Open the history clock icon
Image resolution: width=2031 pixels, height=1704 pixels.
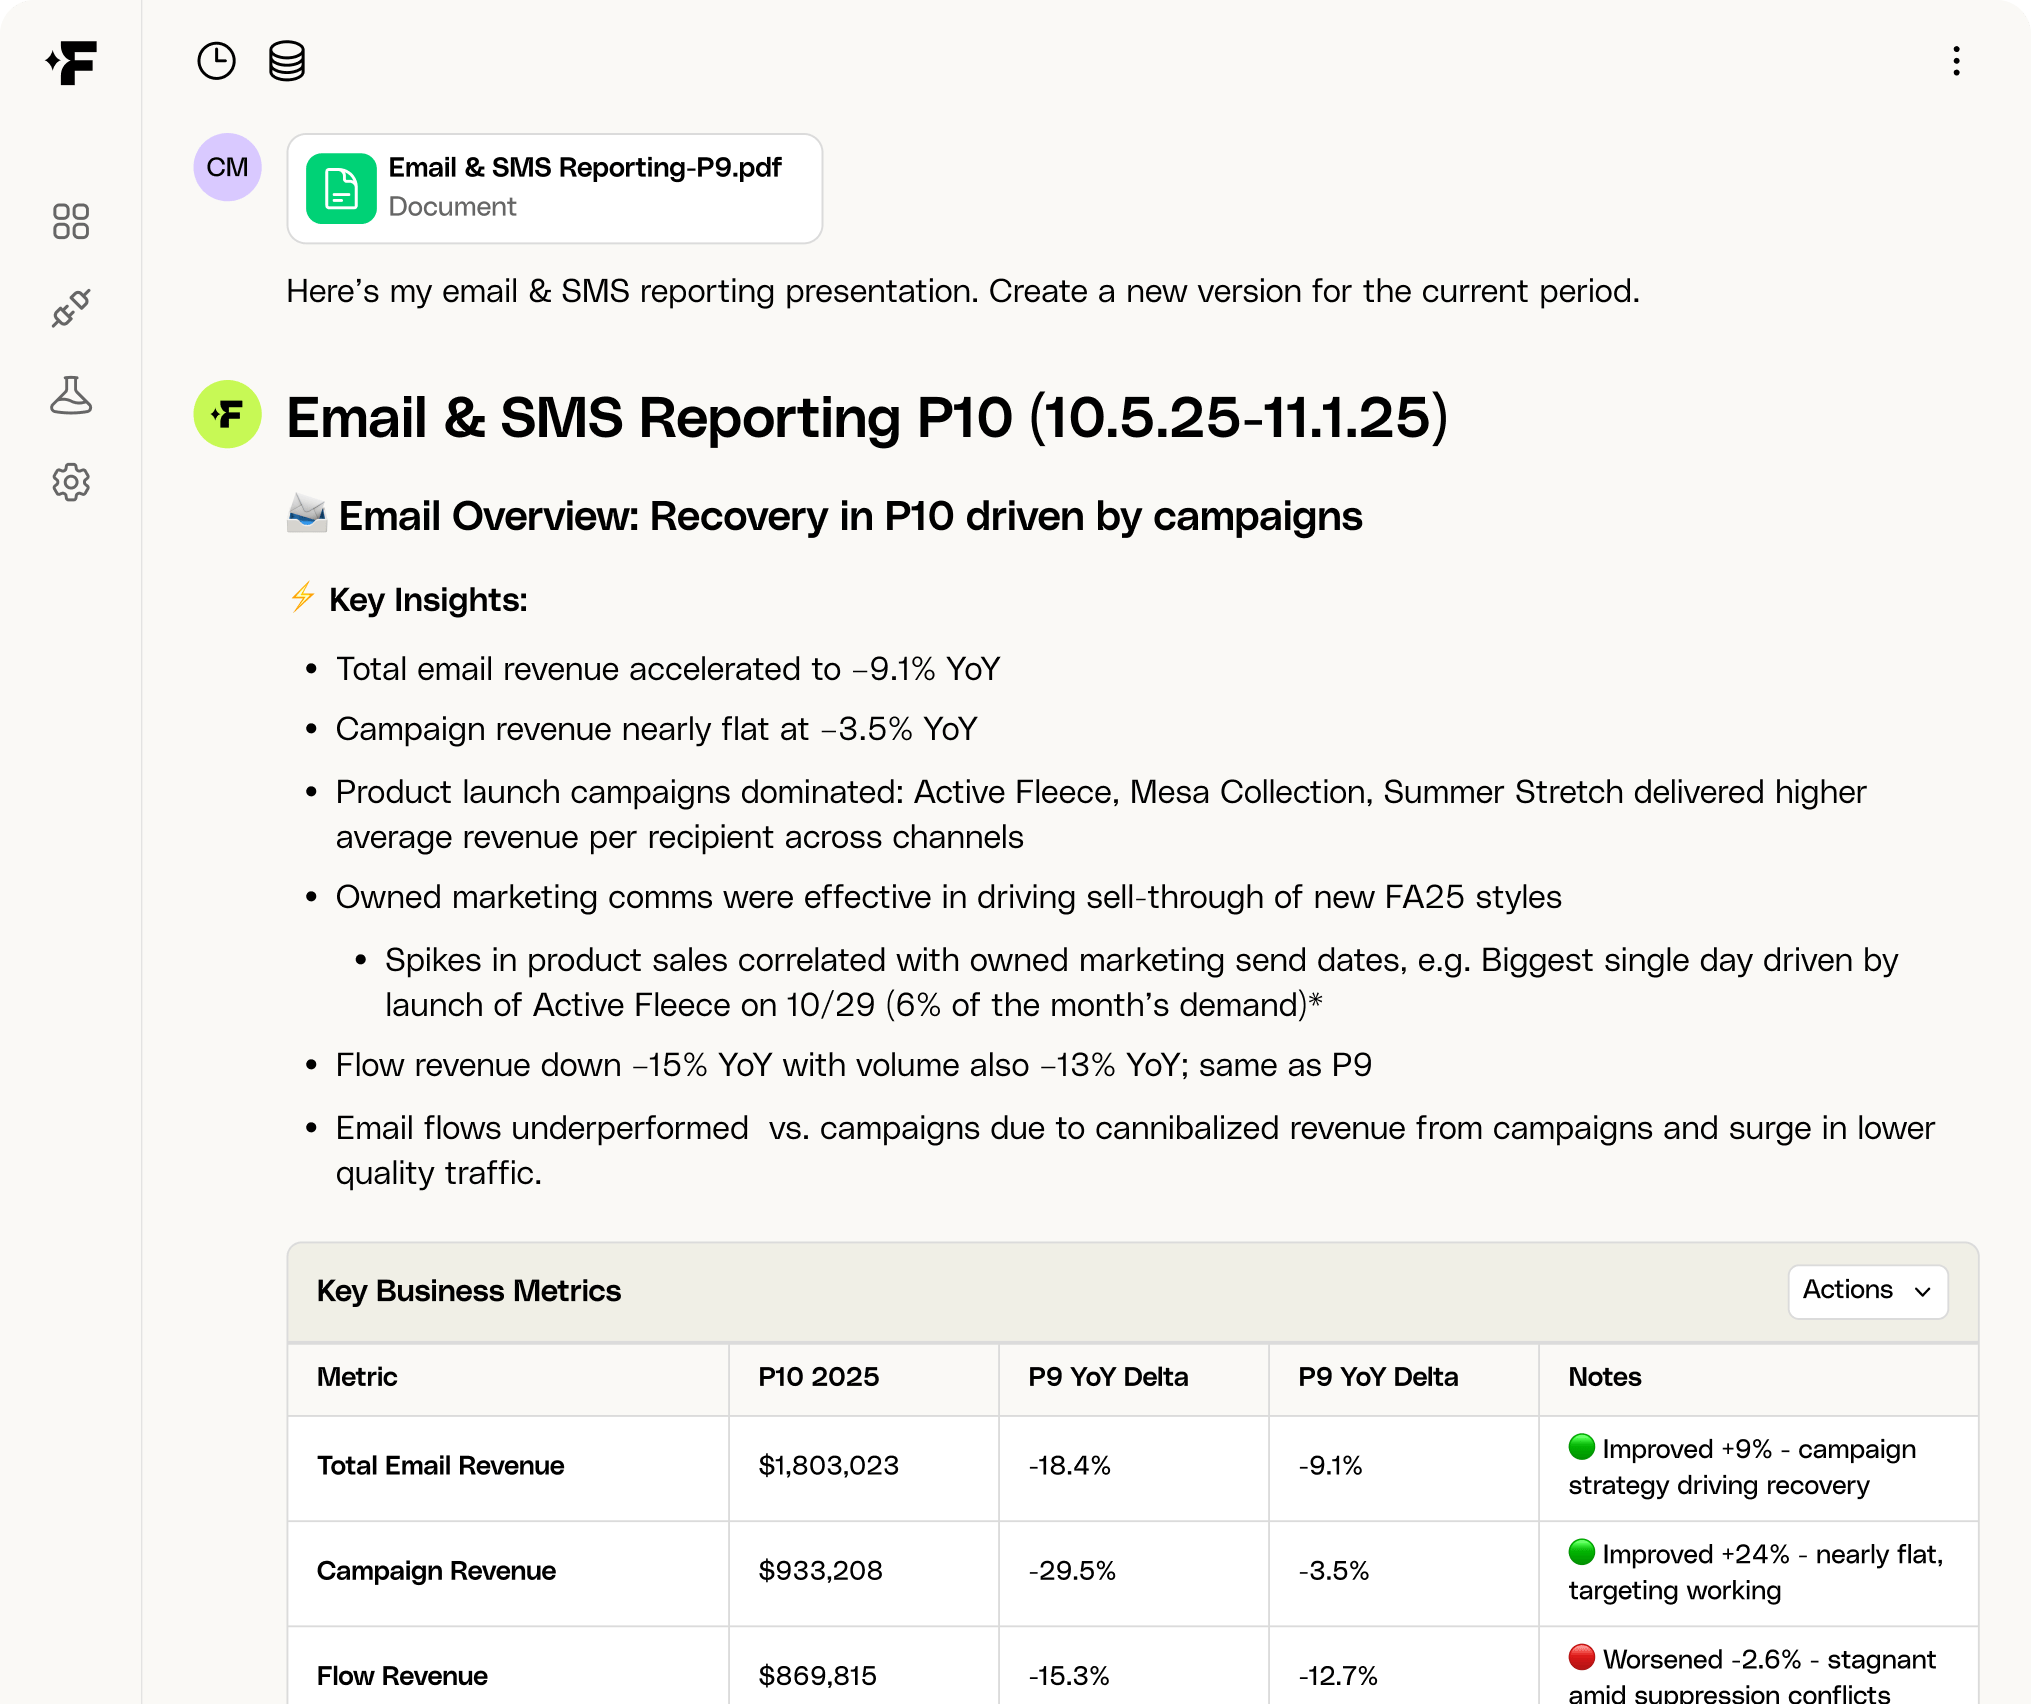(x=216, y=61)
